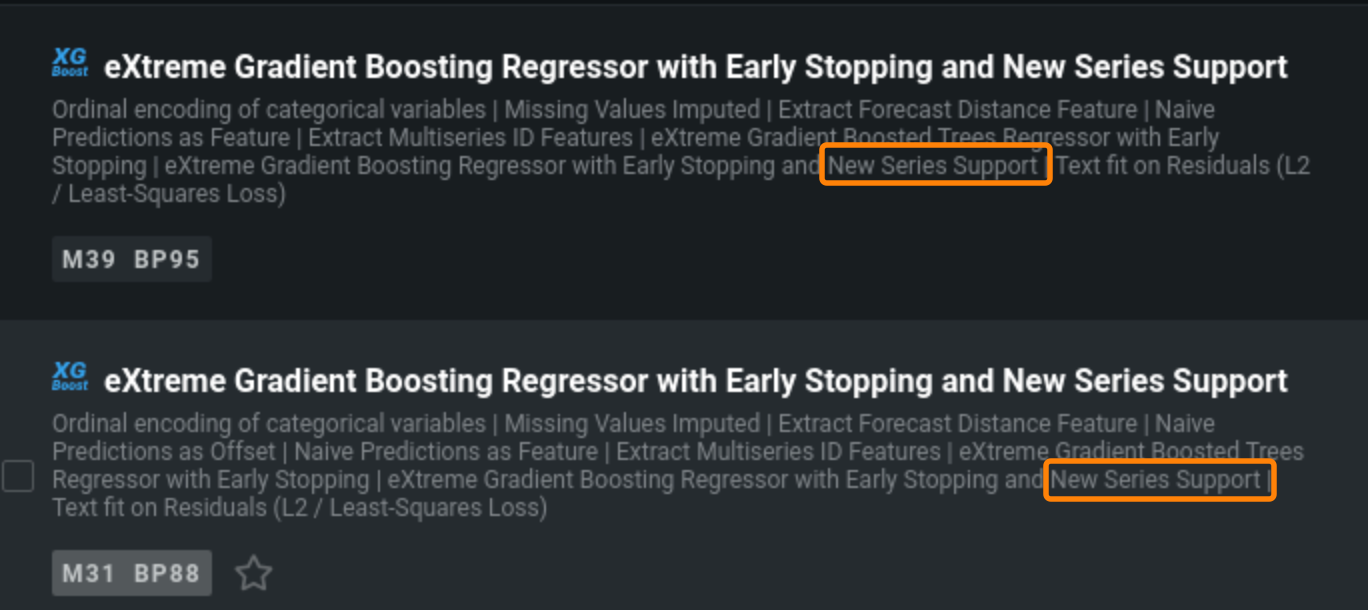Click the BP95 blueprint badge

(167, 260)
